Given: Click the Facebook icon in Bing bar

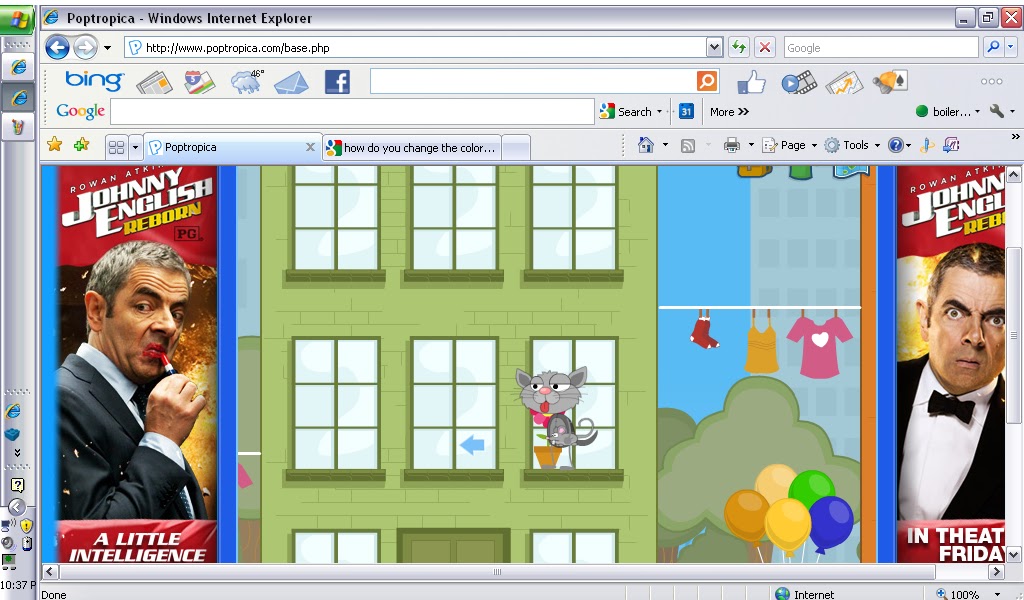Looking at the screenshot, I should point(337,82).
